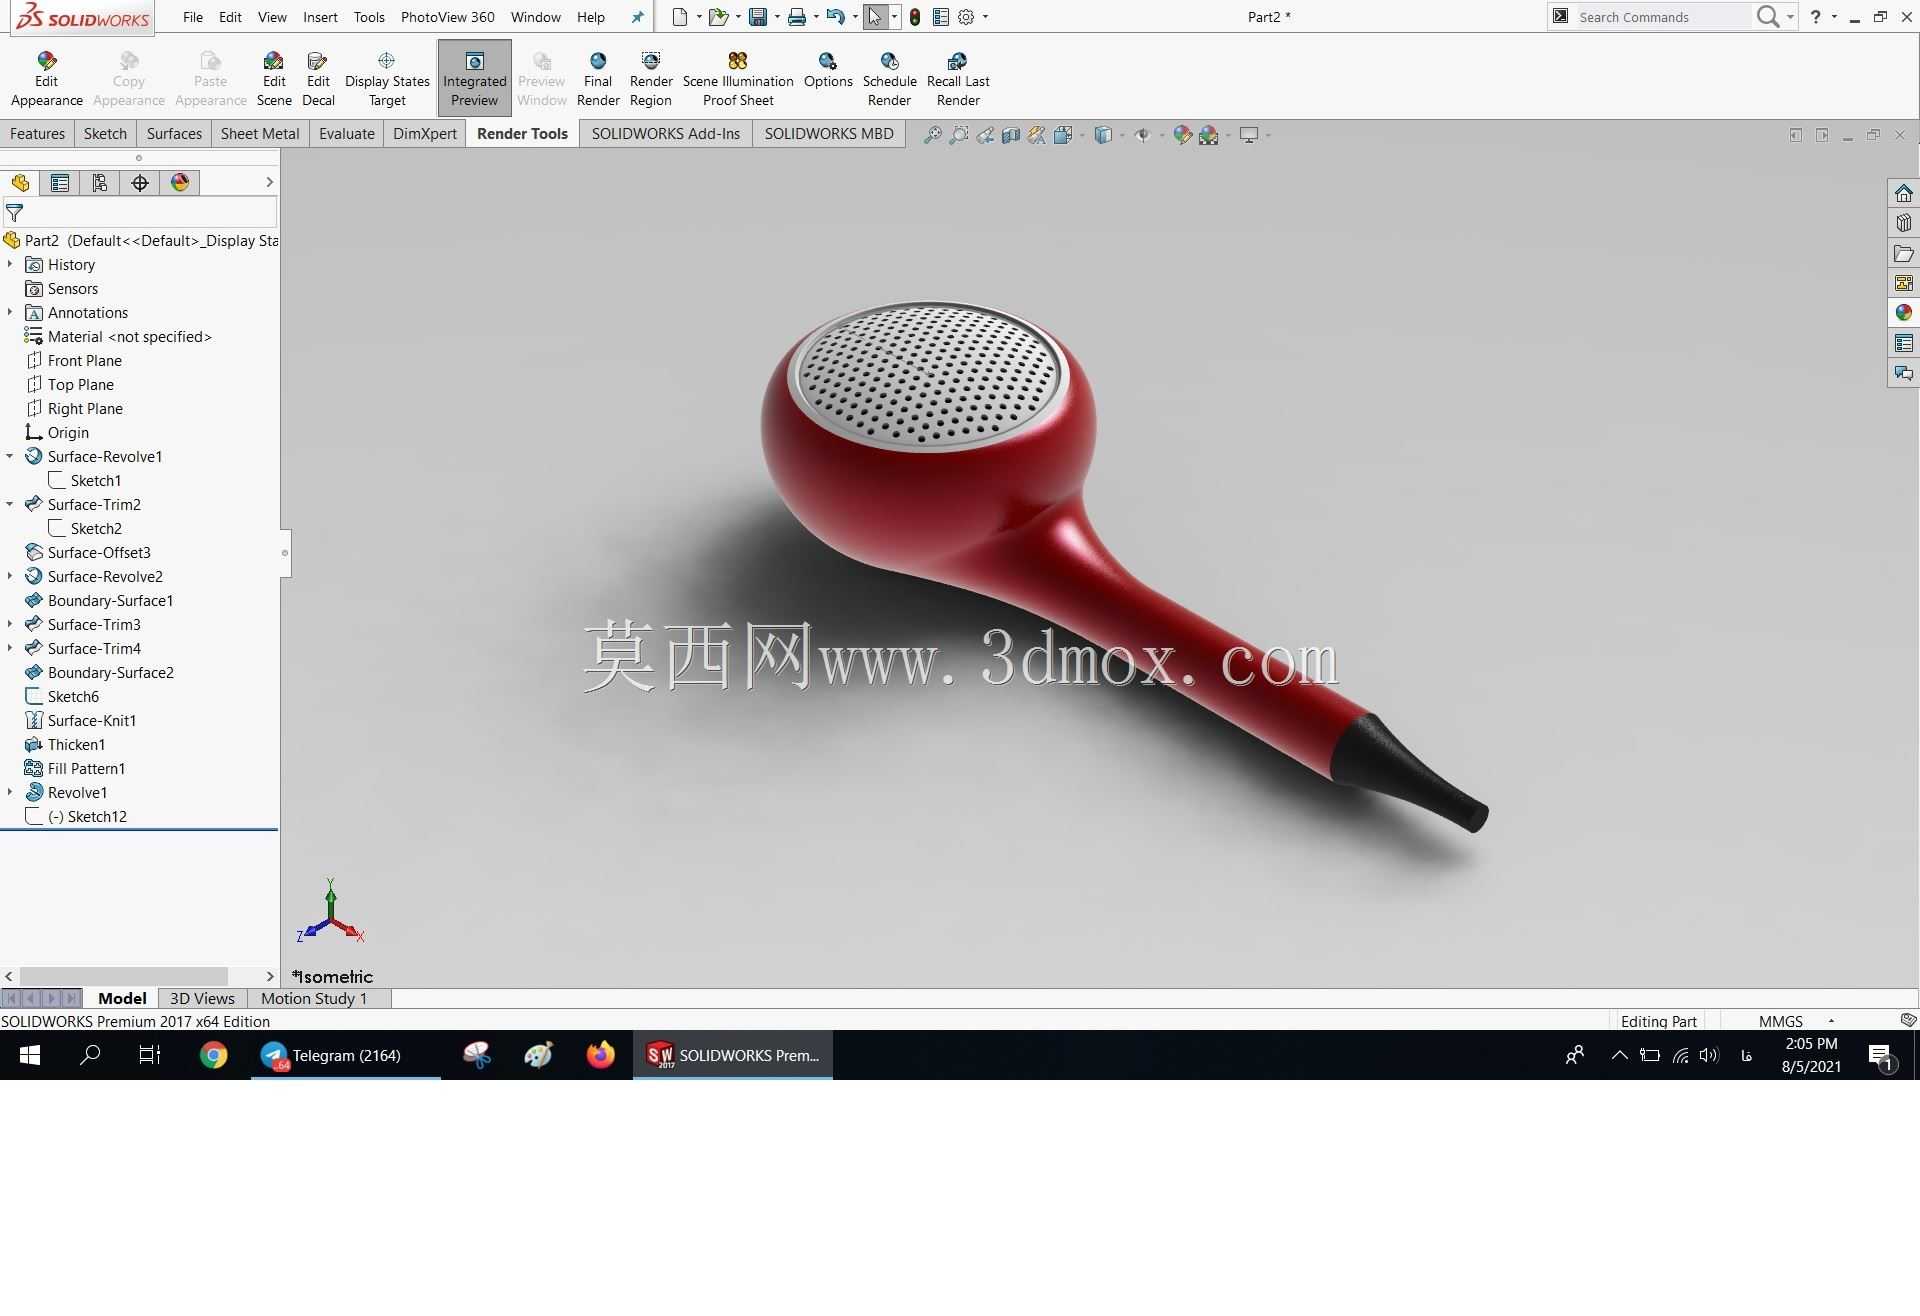Open Appearances, Scenes and Decals pane

pos(1903,313)
